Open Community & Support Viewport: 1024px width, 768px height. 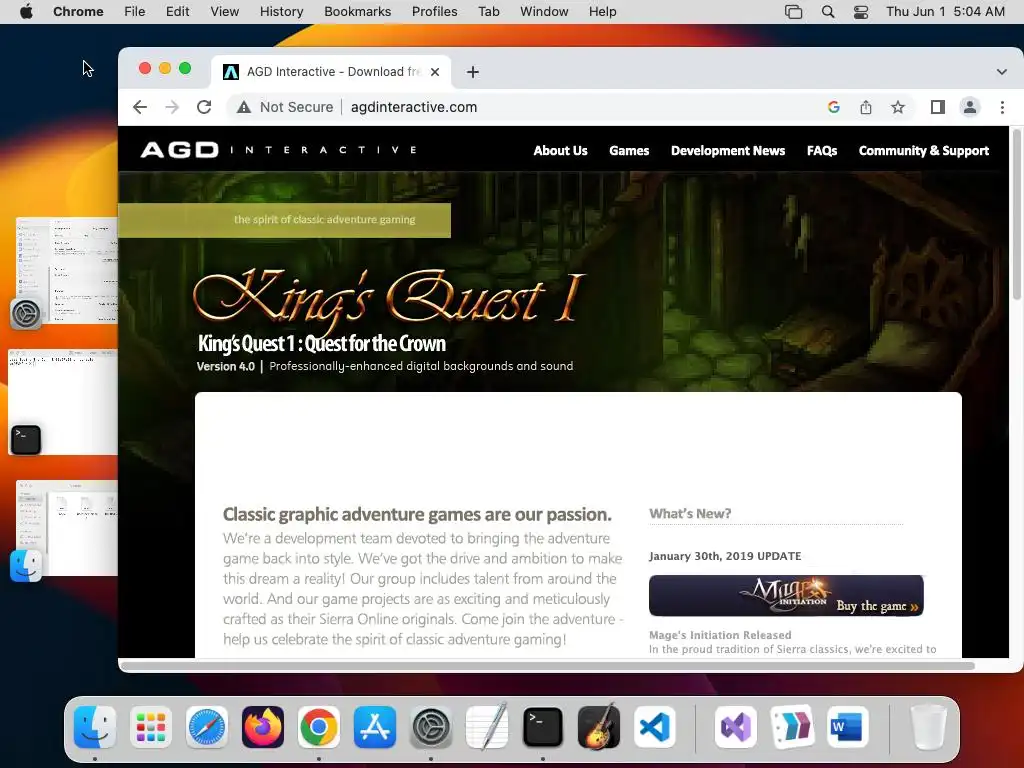tap(923, 151)
